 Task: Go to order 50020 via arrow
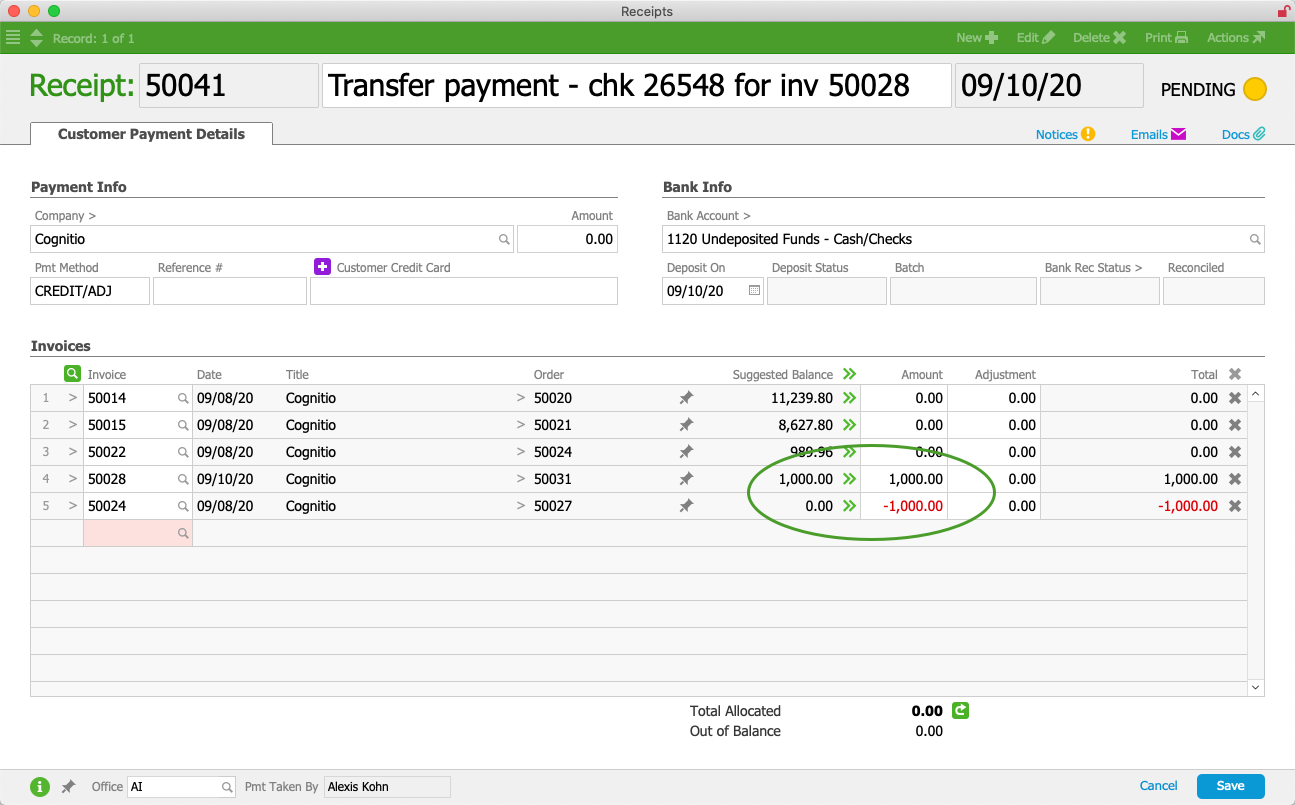(x=520, y=398)
